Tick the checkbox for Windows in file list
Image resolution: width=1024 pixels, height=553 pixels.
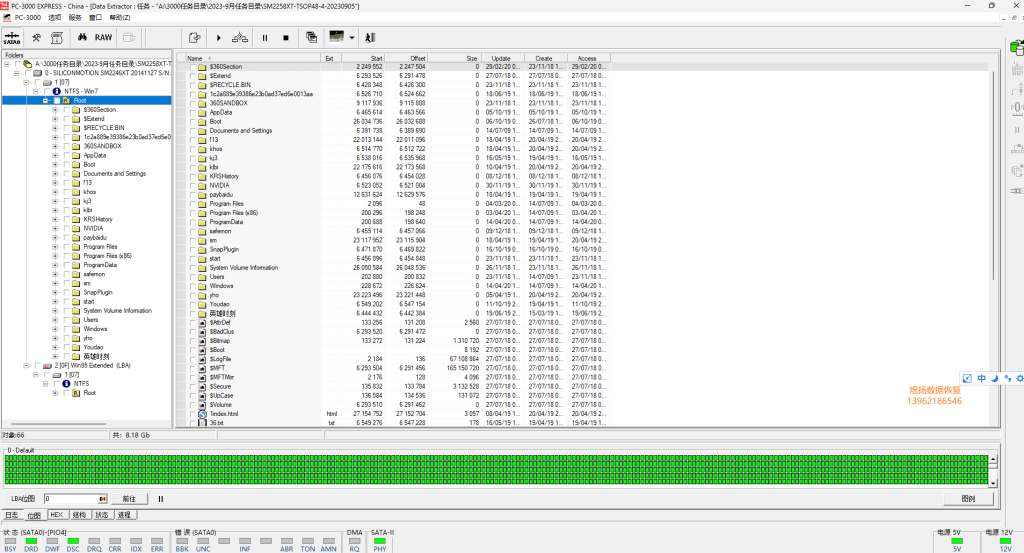[193, 286]
